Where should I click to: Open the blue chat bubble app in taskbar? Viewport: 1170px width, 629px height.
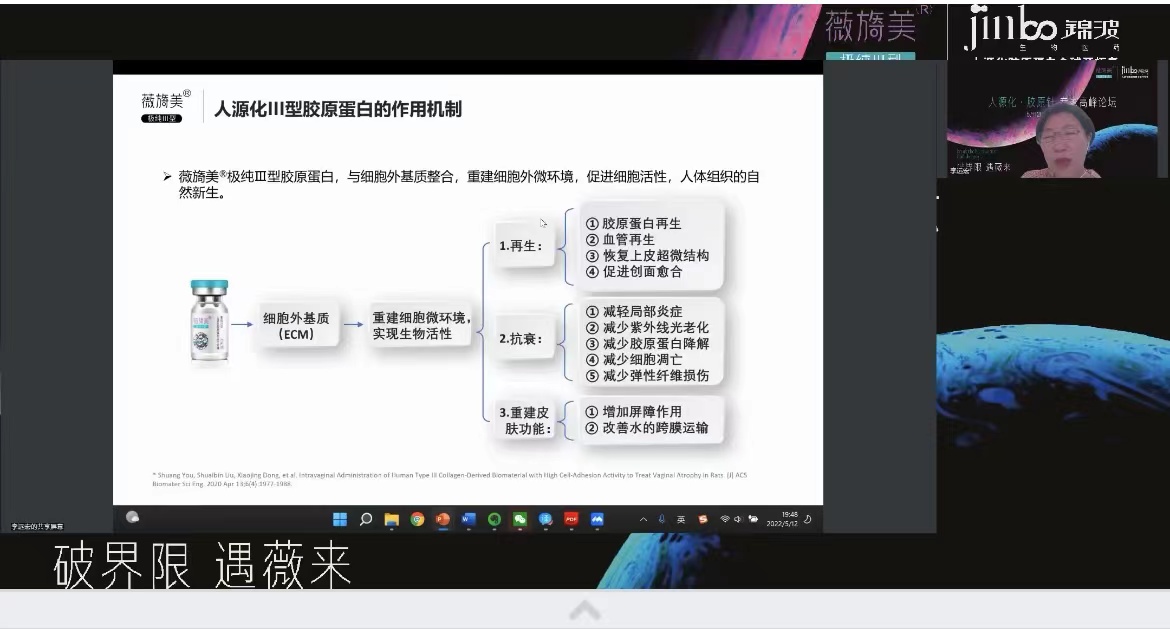click(545, 519)
